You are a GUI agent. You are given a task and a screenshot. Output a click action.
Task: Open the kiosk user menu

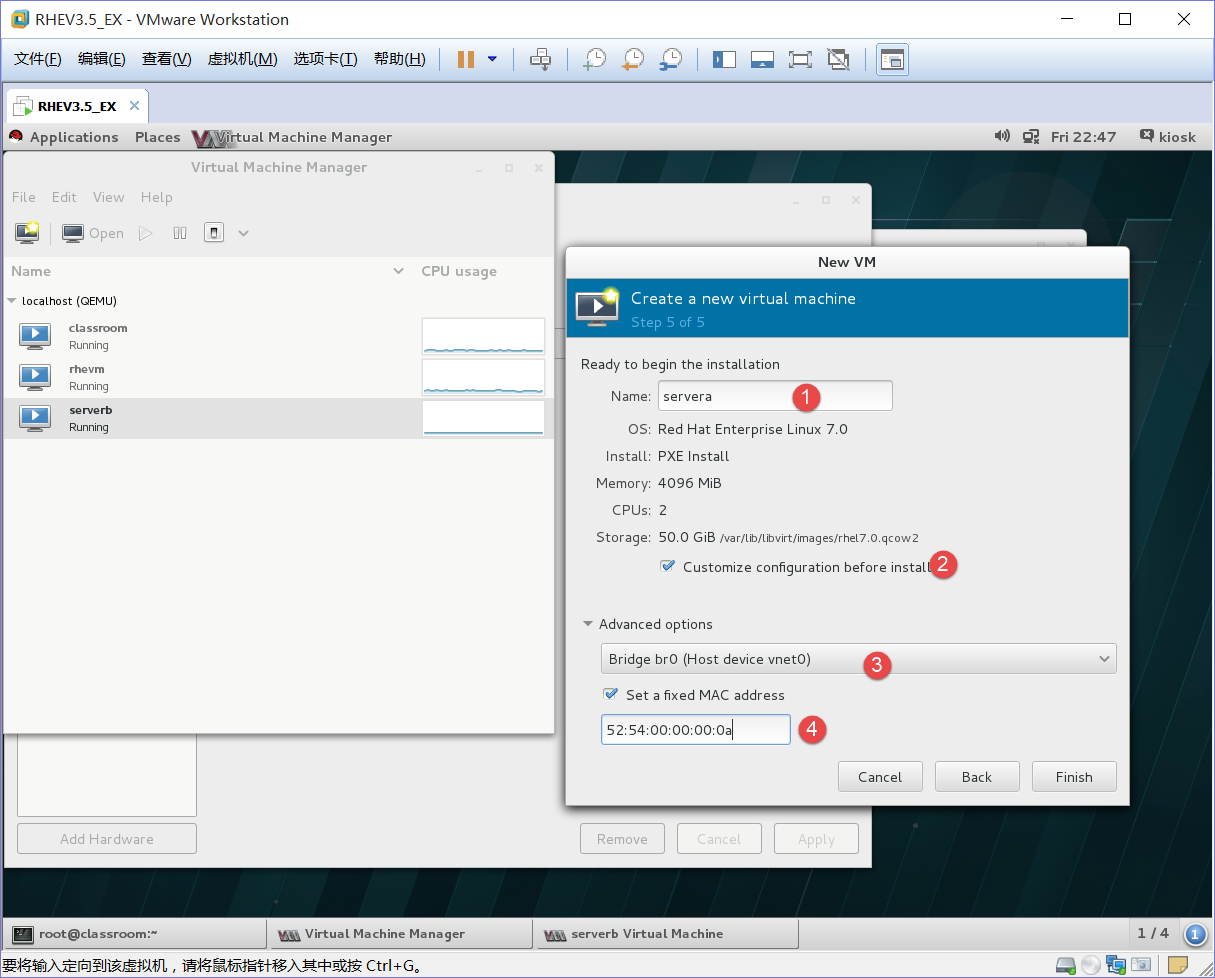[x=1167, y=137]
